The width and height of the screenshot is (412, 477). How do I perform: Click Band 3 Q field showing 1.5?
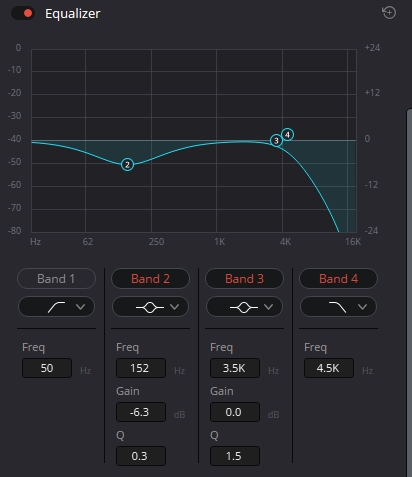tap(235, 456)
